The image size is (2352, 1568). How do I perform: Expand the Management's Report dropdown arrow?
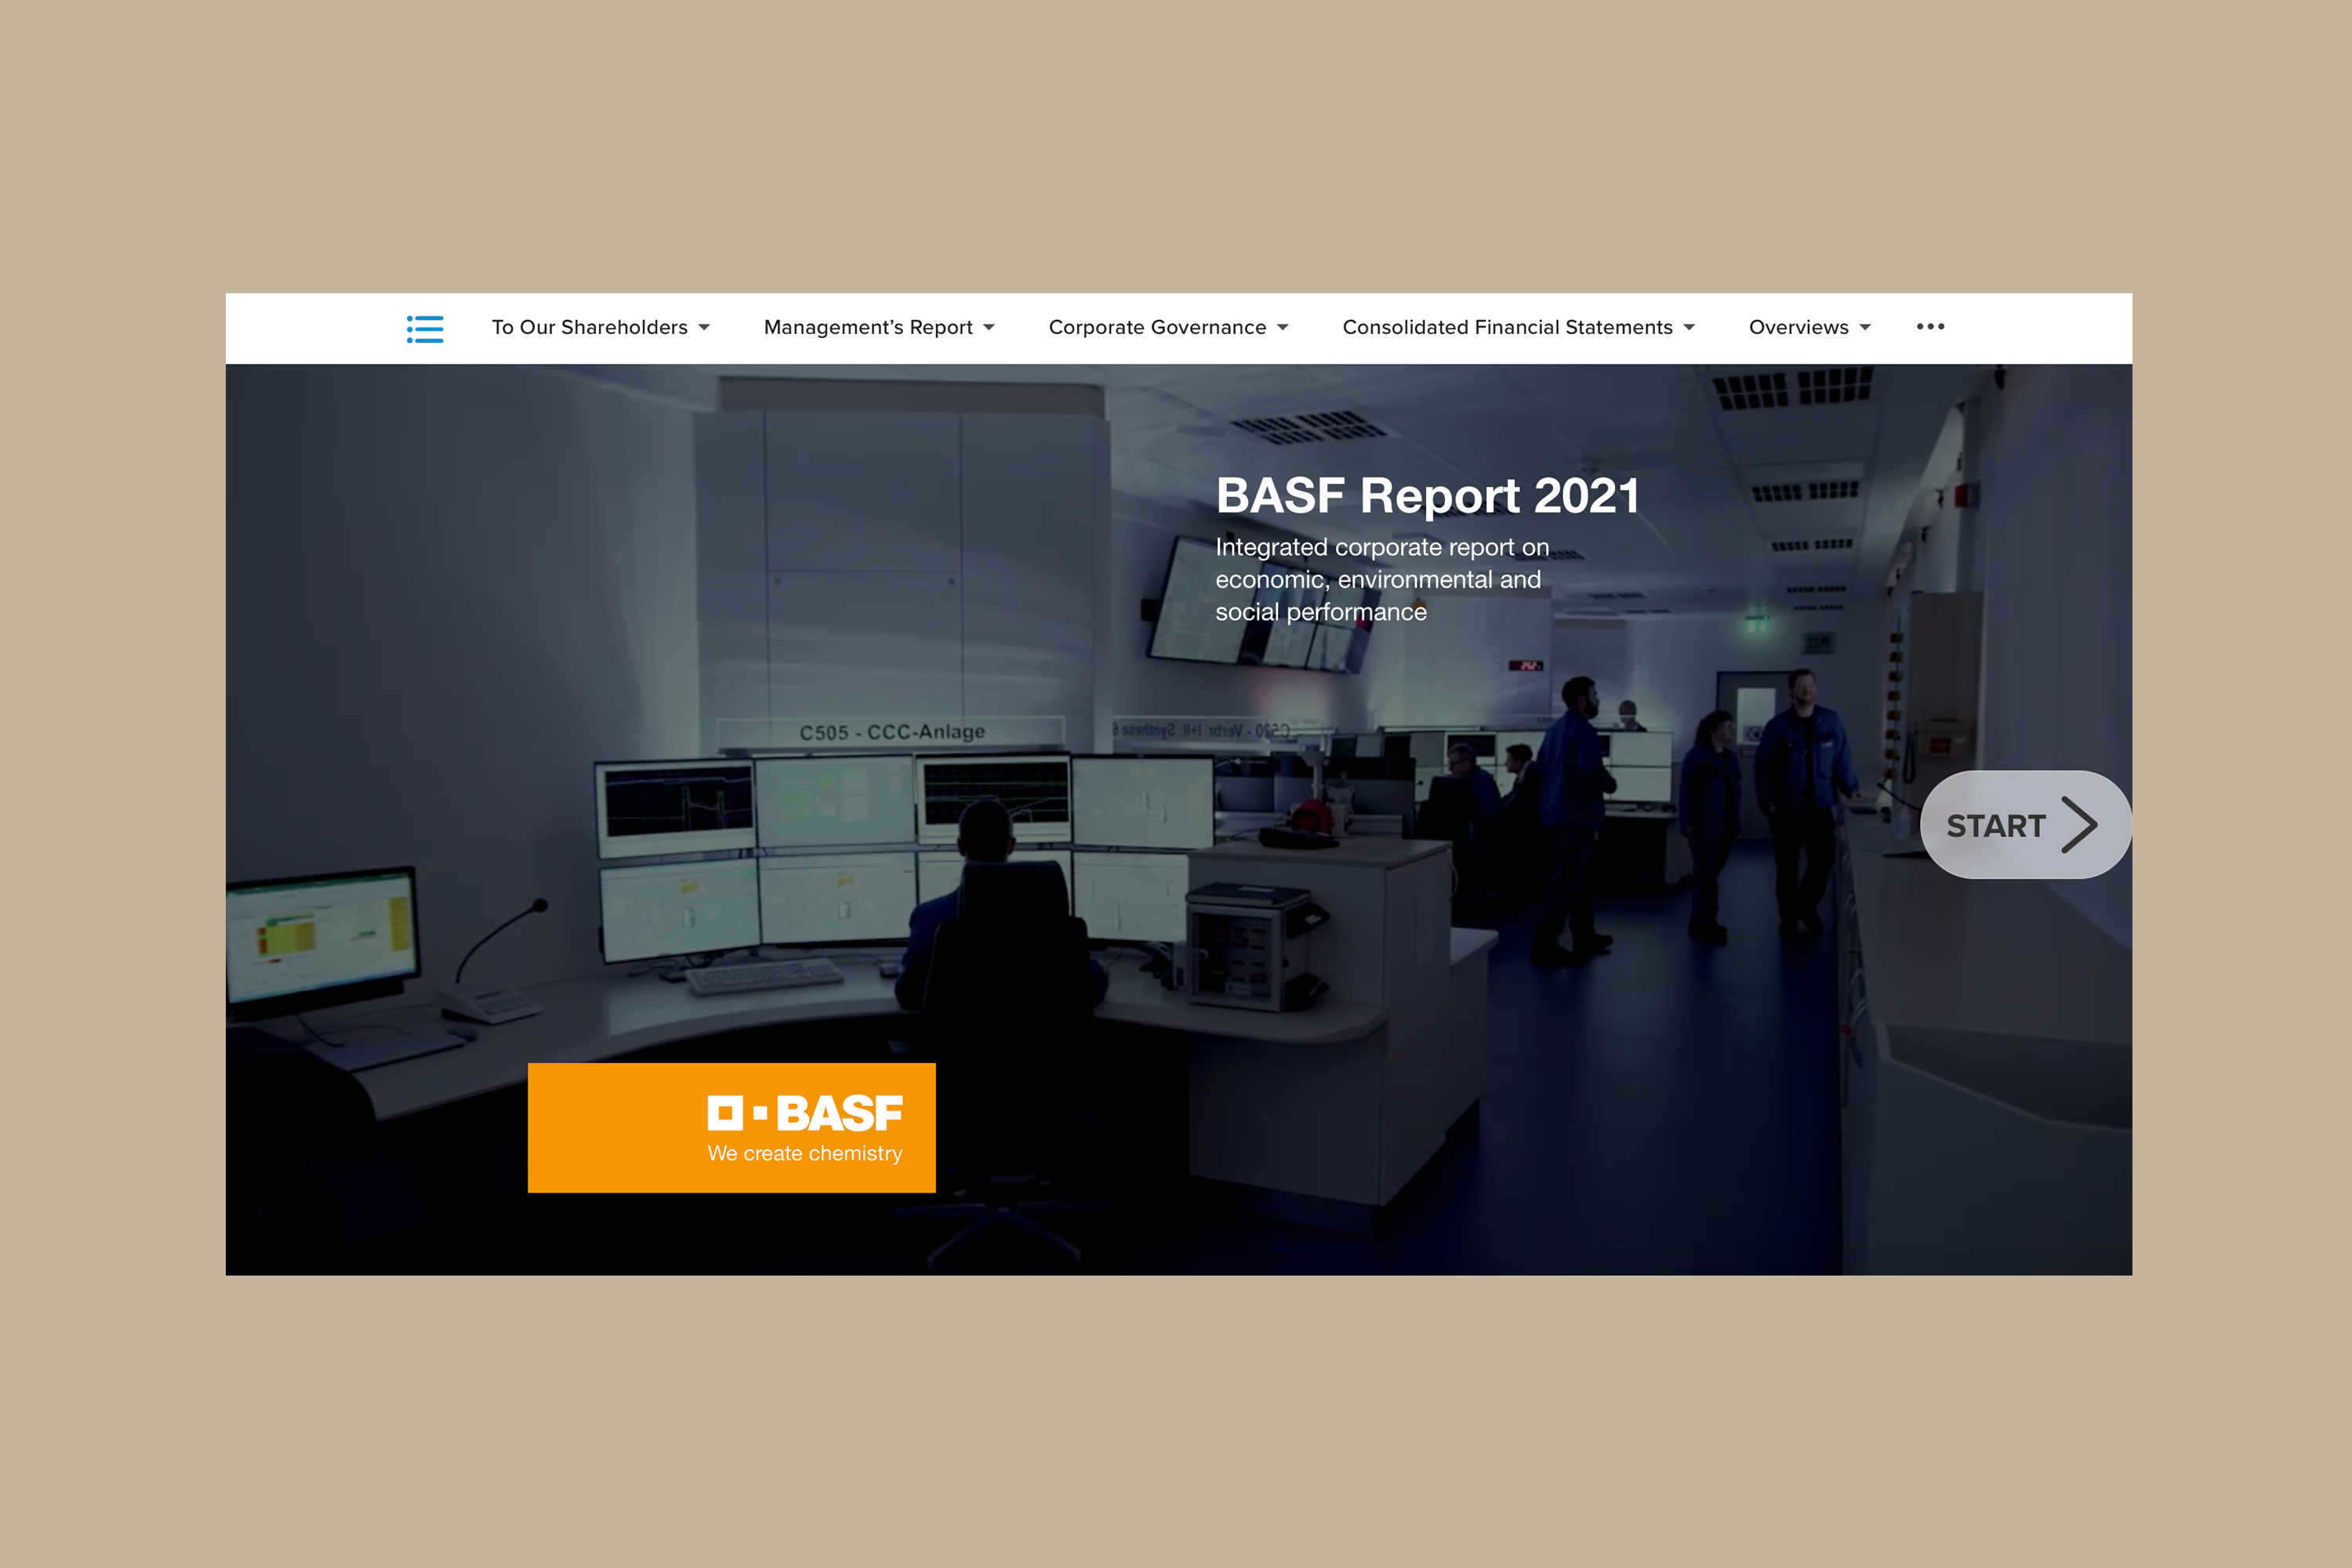[989, 328]
